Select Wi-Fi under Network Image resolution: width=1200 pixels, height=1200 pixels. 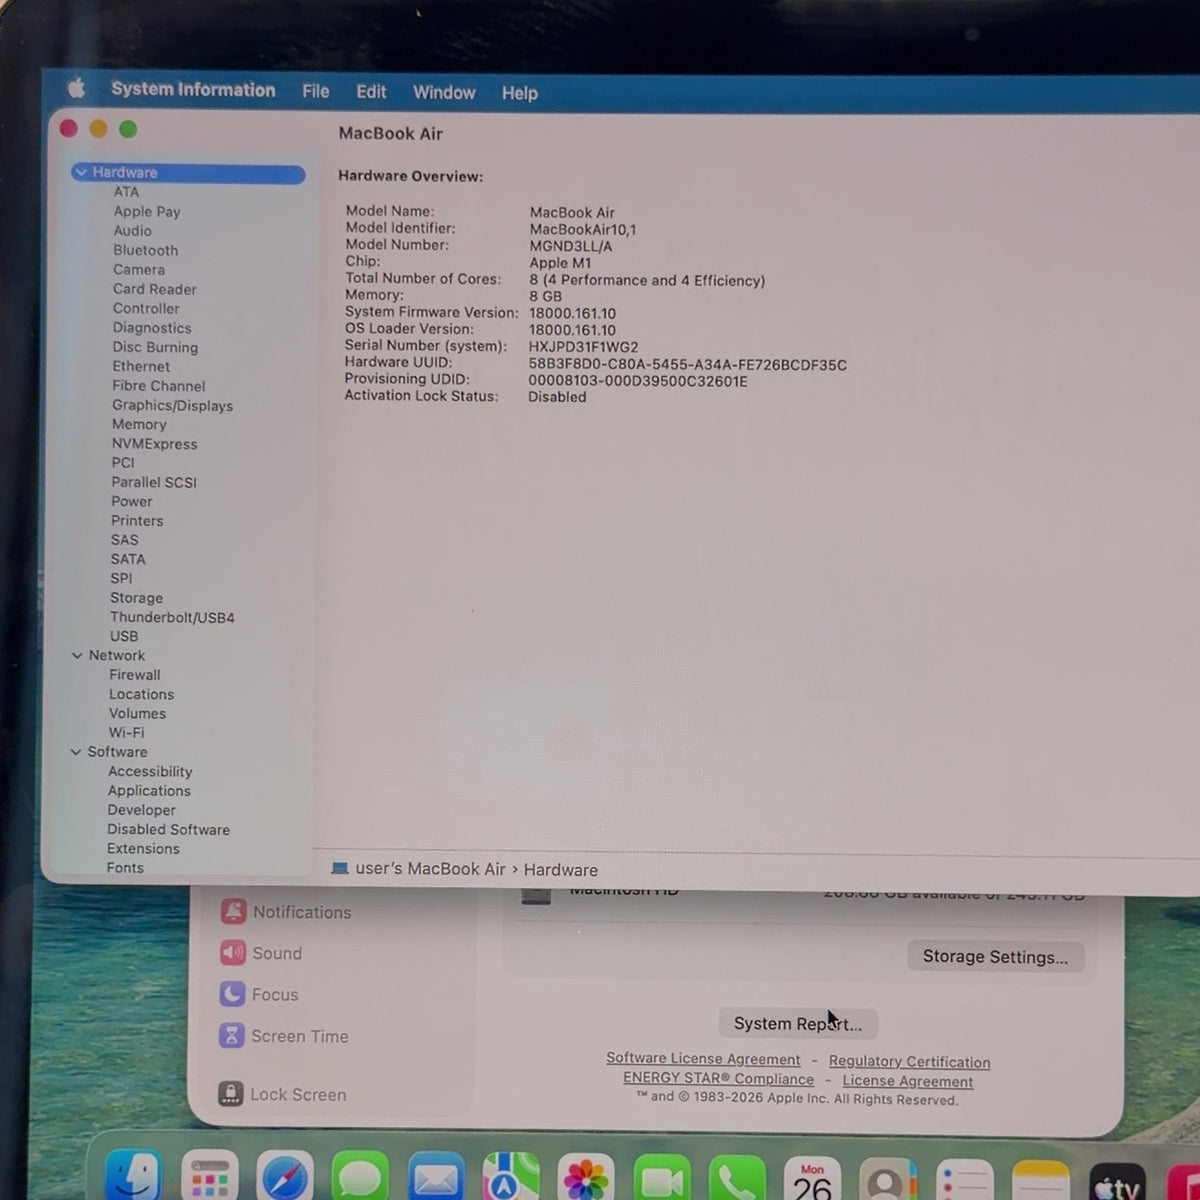pyautogui.click(x=126, y=732)
